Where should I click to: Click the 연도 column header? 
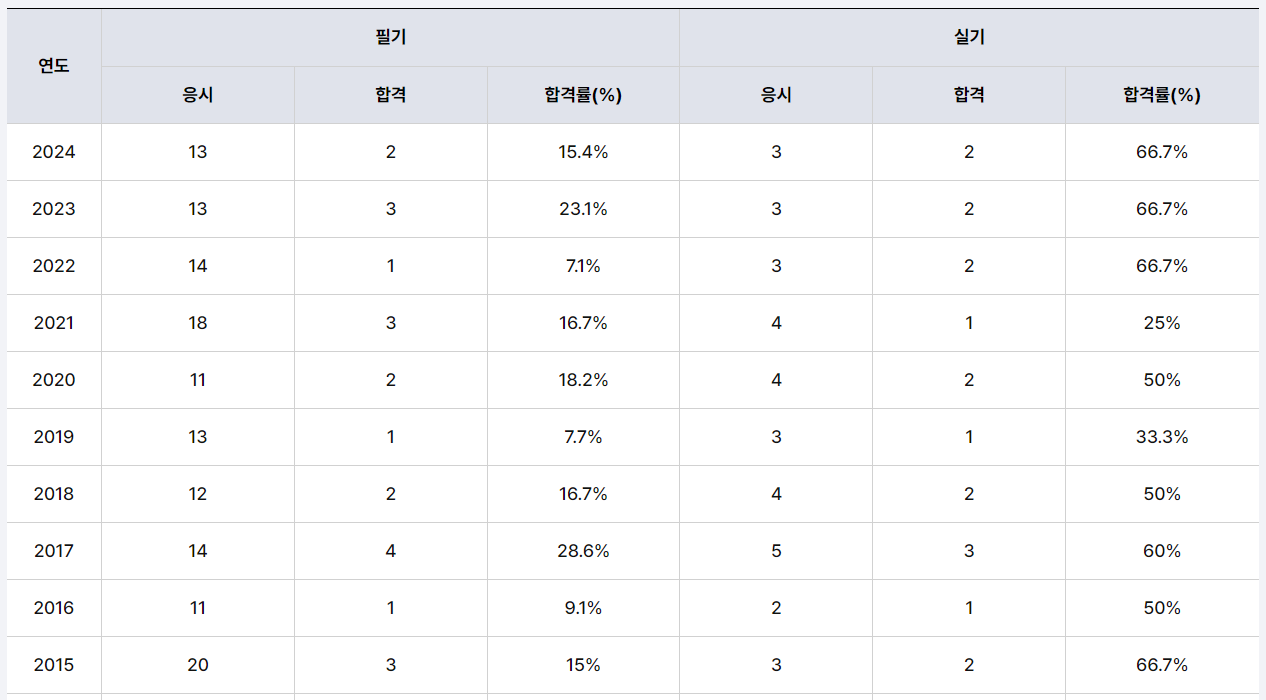point(54,67)
